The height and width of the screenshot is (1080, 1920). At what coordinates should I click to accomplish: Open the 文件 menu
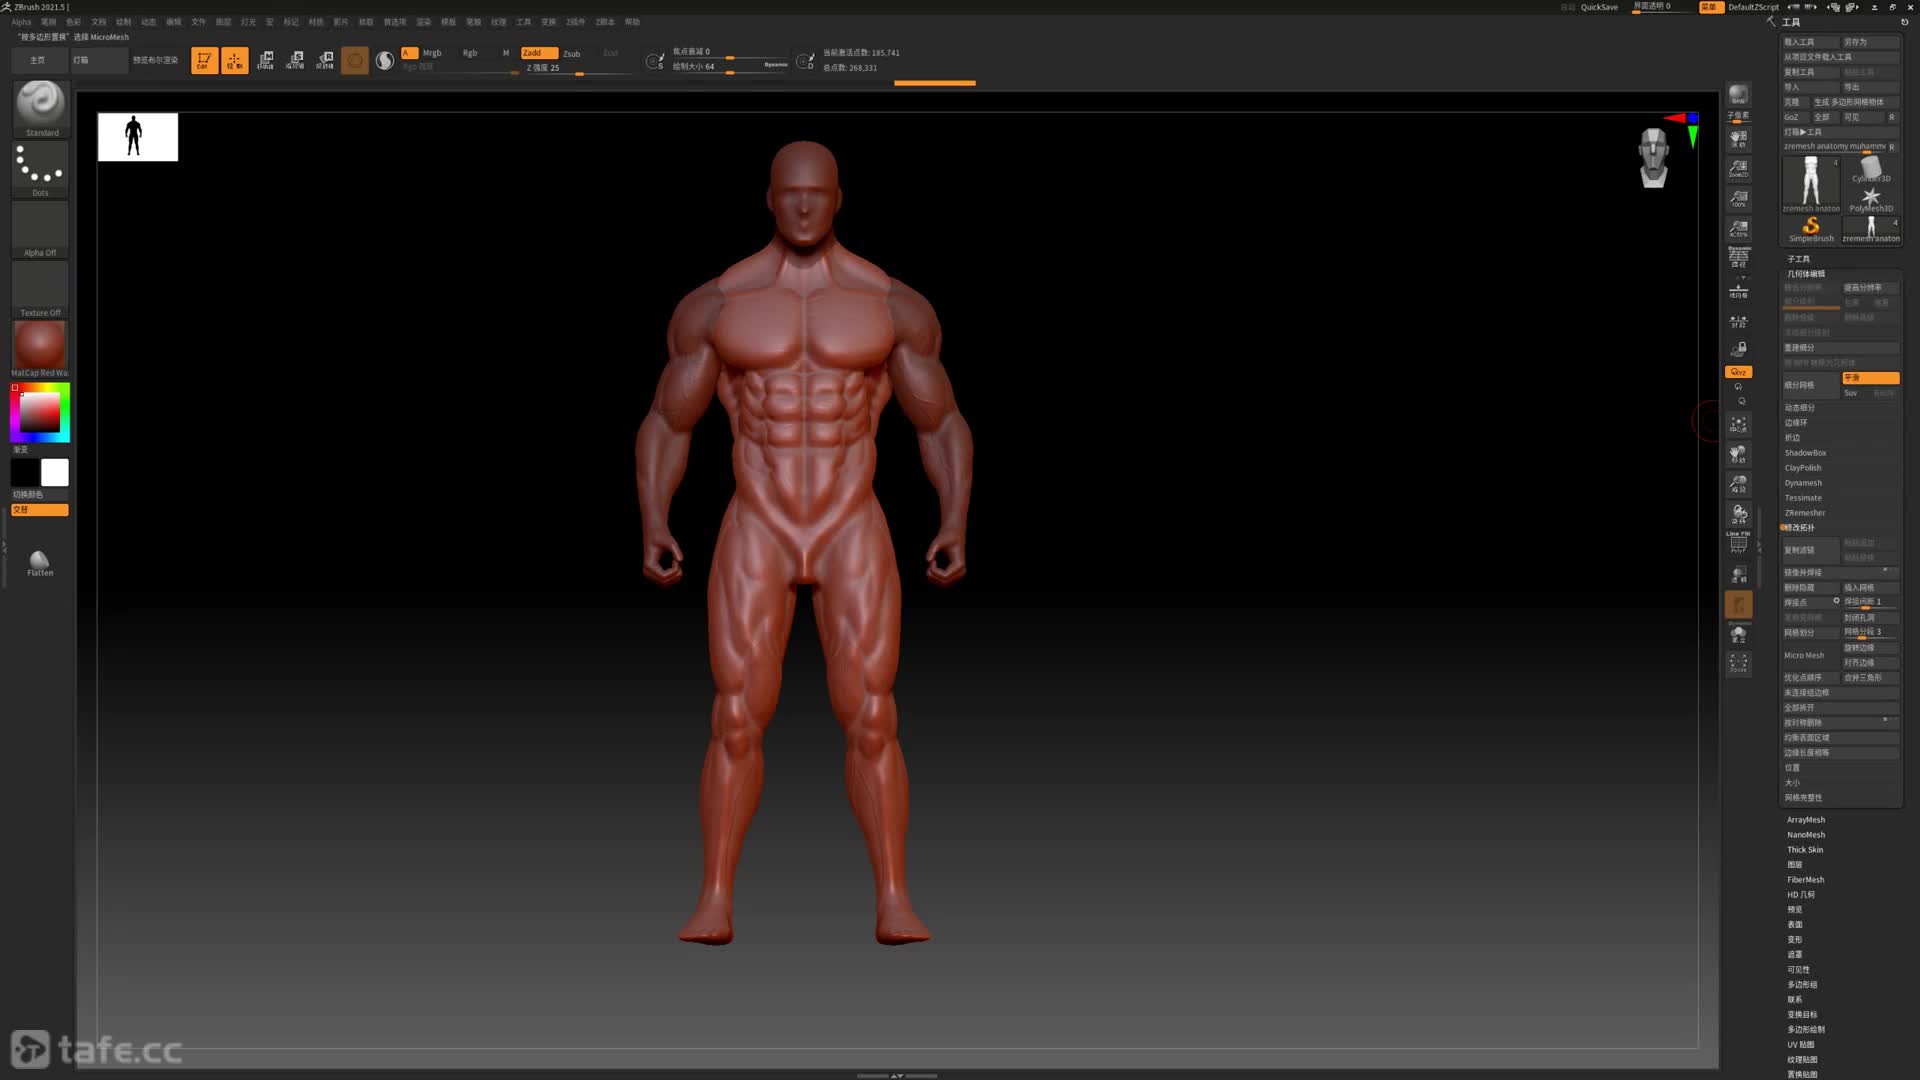pyautogui.click(x=198, y=22)
